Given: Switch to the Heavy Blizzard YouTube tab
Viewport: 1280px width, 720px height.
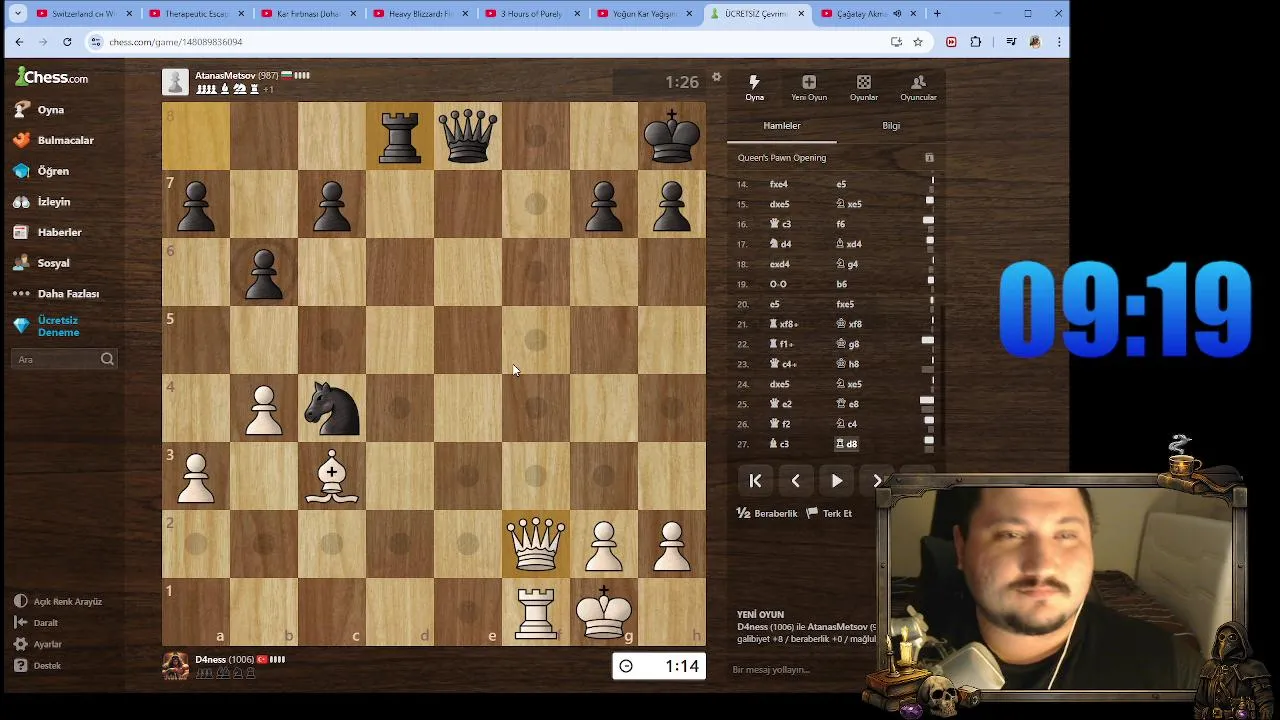Looking at the screenshot, I should tap(418, 14).
